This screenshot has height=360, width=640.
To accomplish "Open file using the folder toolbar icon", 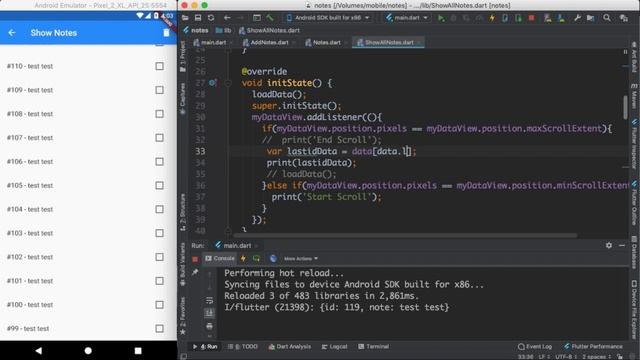I will (x=185, y=18).
